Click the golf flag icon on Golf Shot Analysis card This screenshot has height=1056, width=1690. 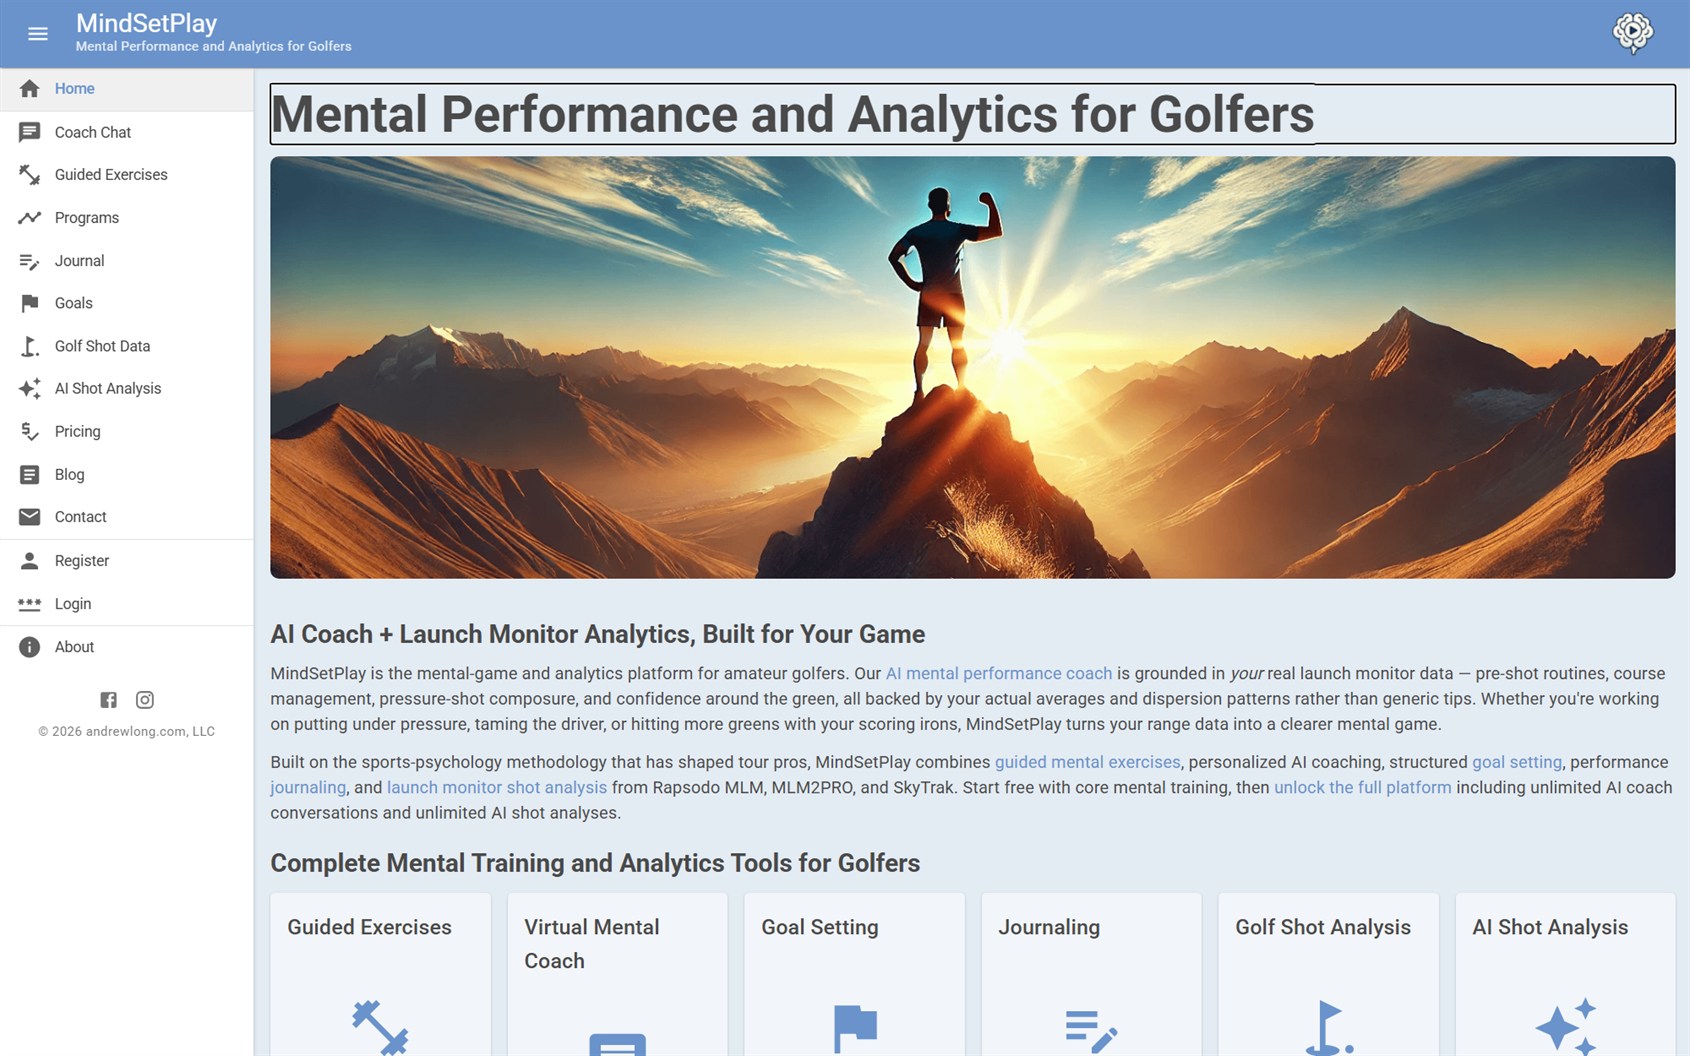click(x=1329, y=1028)
